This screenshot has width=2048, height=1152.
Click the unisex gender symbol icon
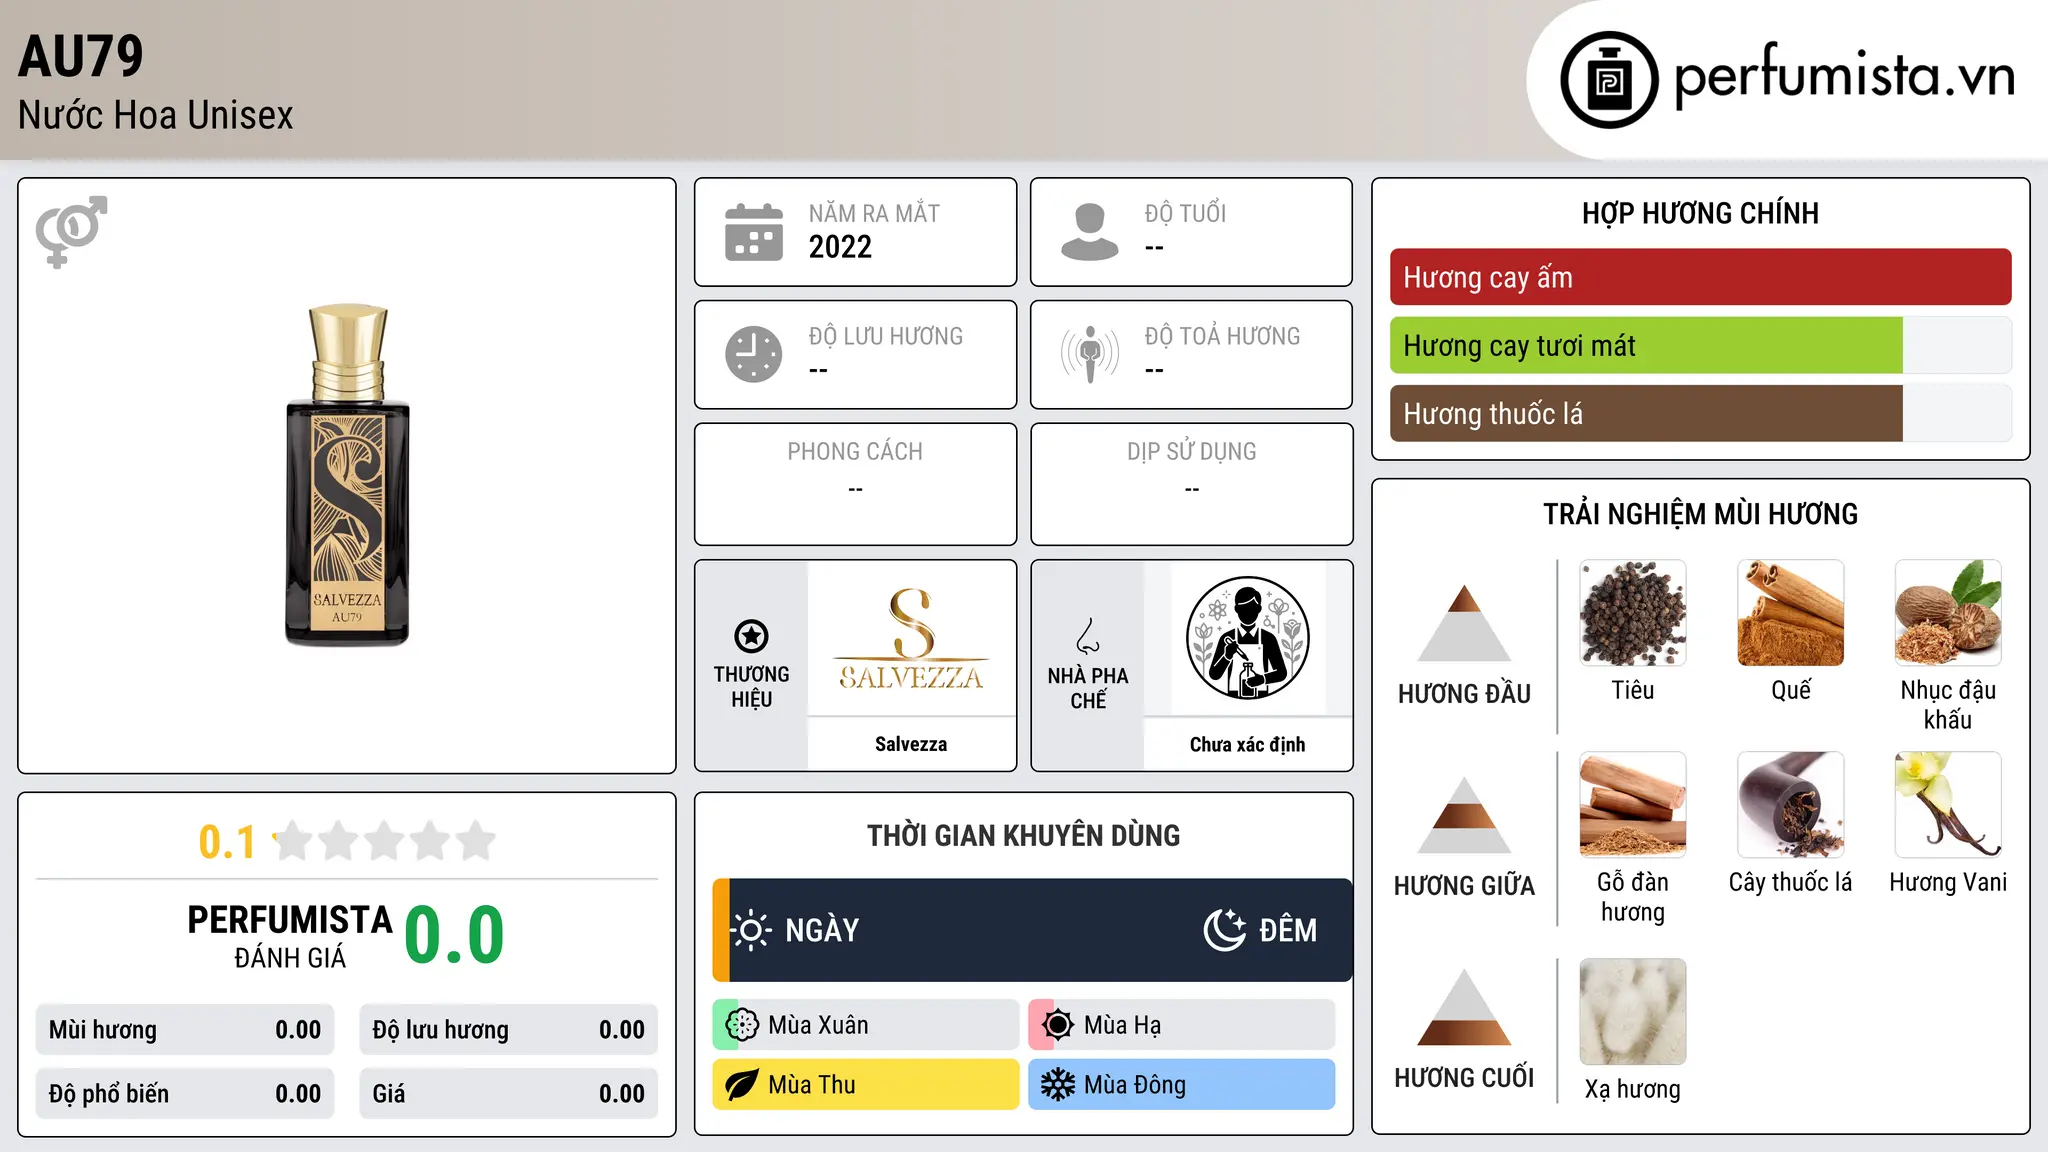(71, 231)
